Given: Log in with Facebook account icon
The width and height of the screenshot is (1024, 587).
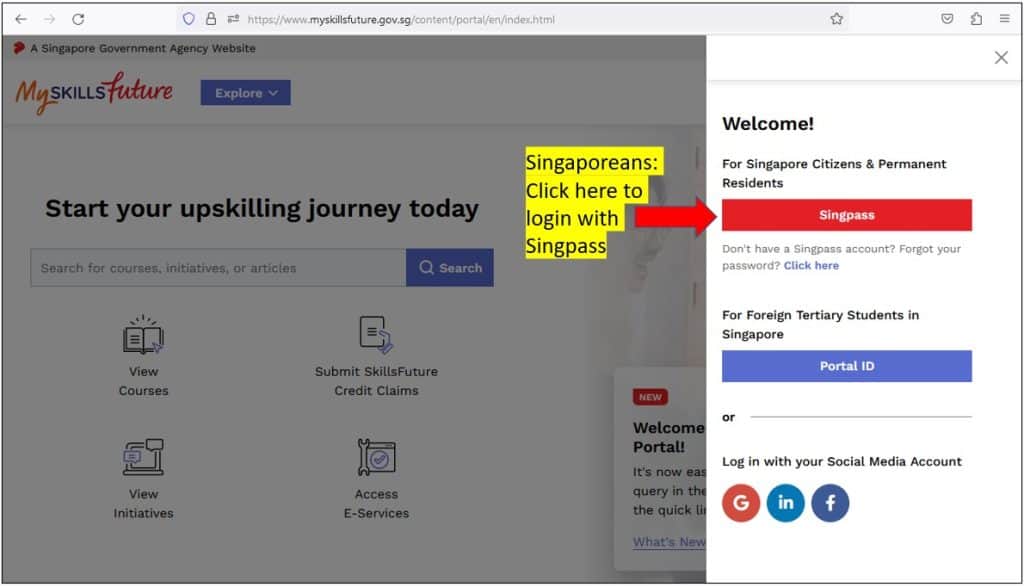Looking at the screenshot, I should coord(830,503).
